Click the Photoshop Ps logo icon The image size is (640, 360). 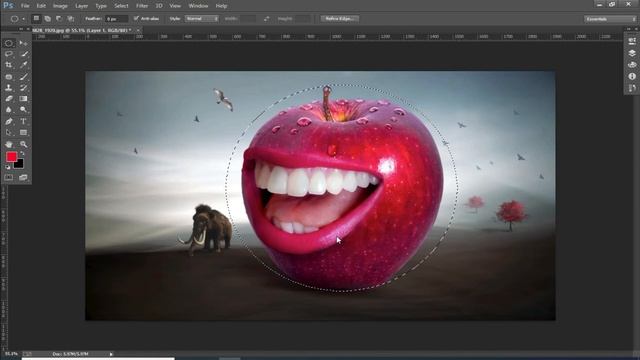[8, 6]
